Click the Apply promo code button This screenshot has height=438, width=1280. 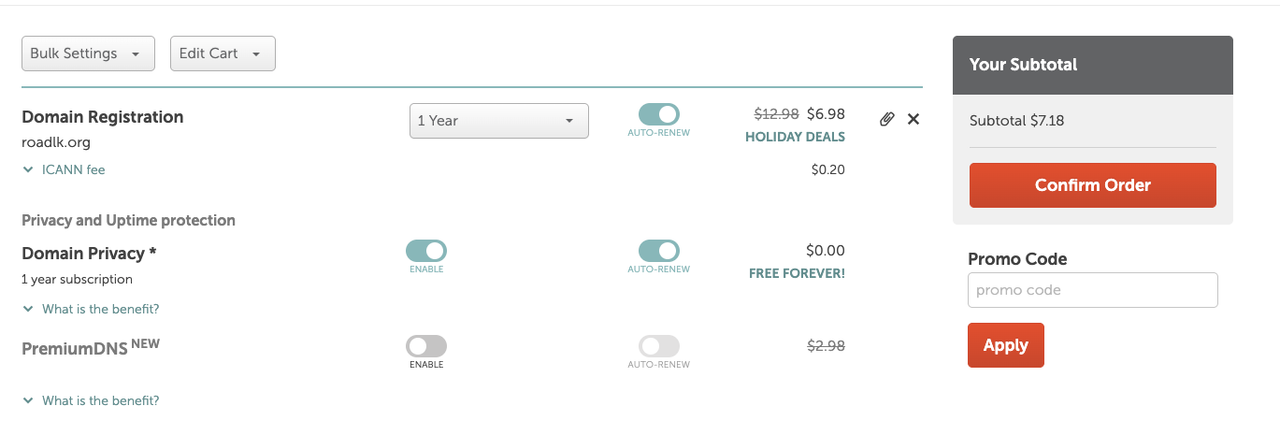tap(1006, 345)
